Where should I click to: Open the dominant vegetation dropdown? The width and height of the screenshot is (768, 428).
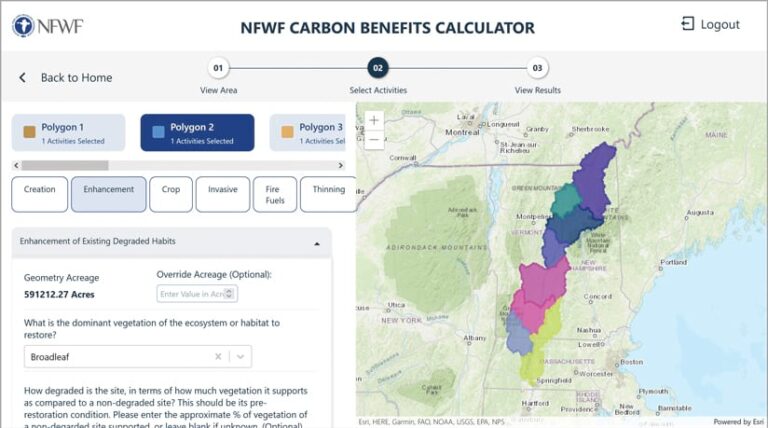click(241, 356)
